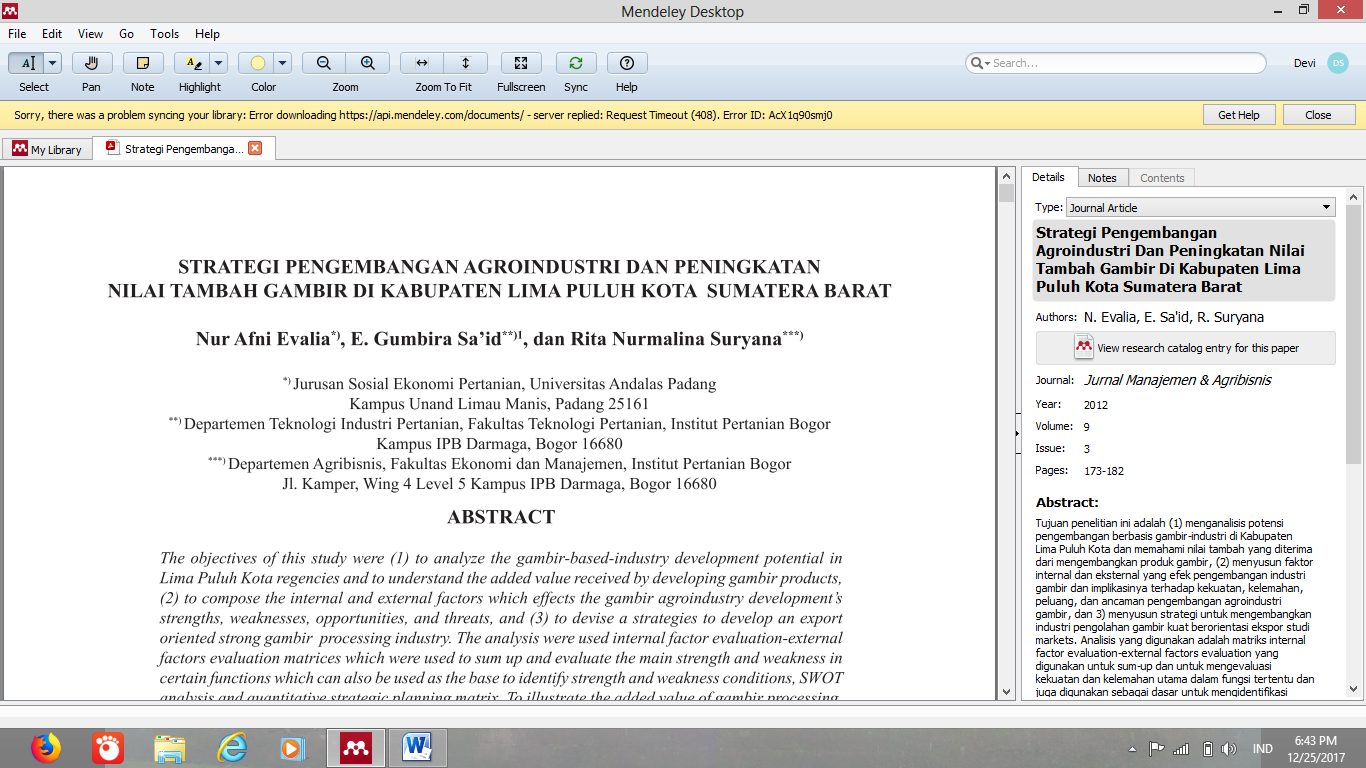Edit the Authors field
Image resolution: width=1366 pixels, height=768 pixels.
point(1174,317)
